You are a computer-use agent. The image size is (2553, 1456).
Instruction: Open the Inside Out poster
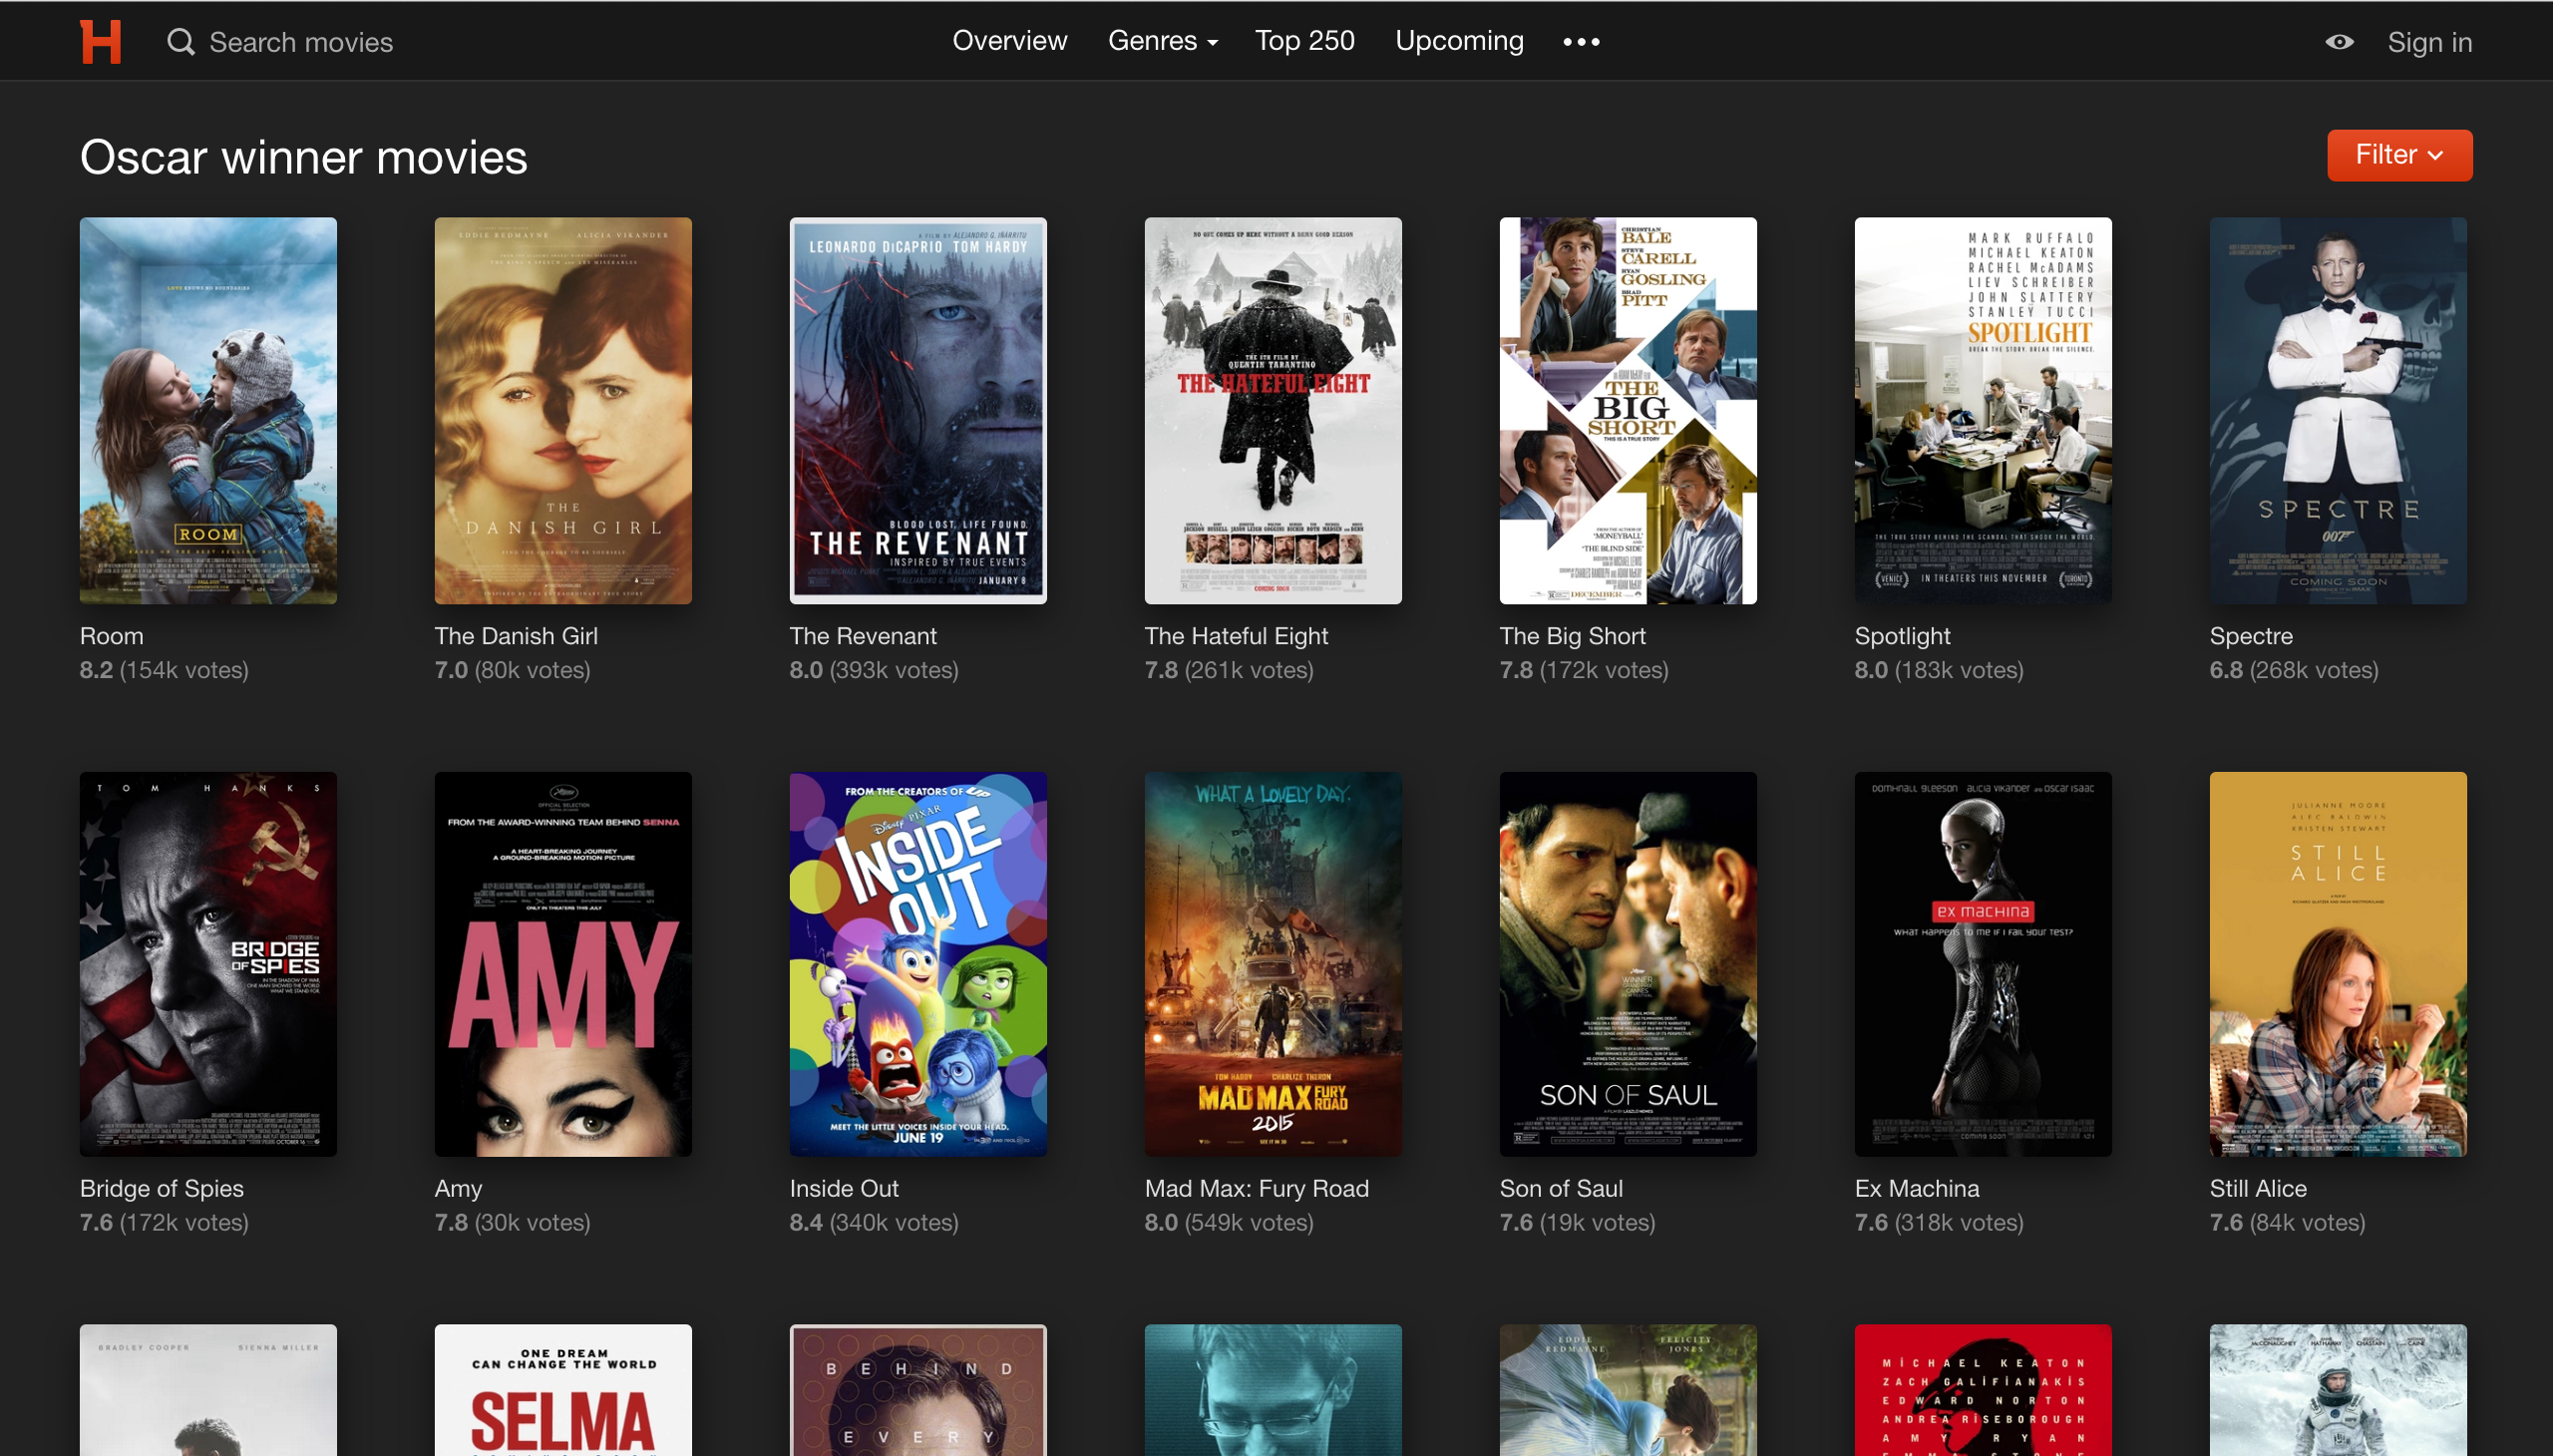[x=917, y=963]
